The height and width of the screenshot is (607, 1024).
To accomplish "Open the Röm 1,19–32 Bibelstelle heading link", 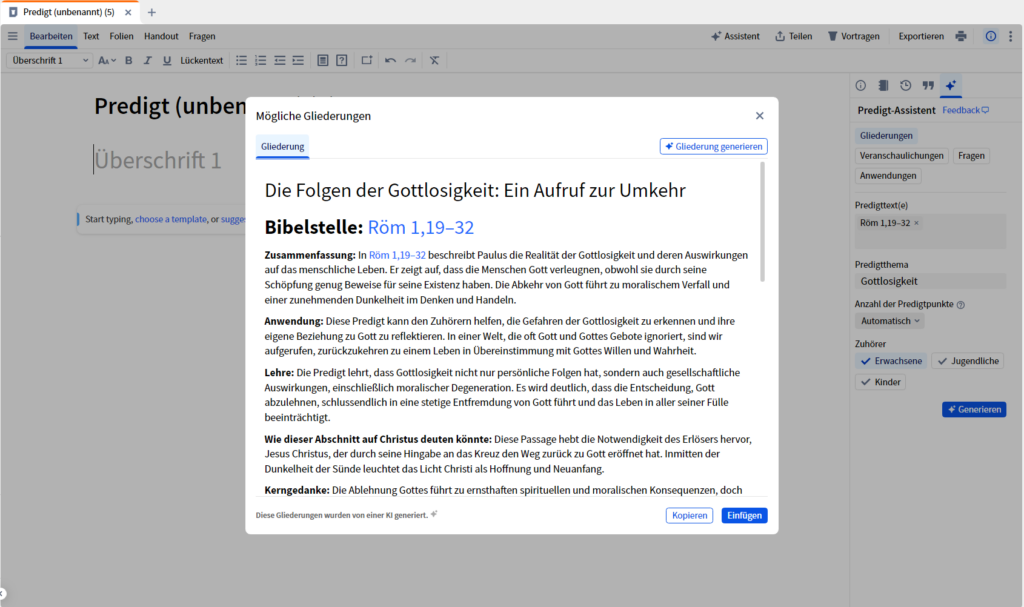I will click(421, 227).
